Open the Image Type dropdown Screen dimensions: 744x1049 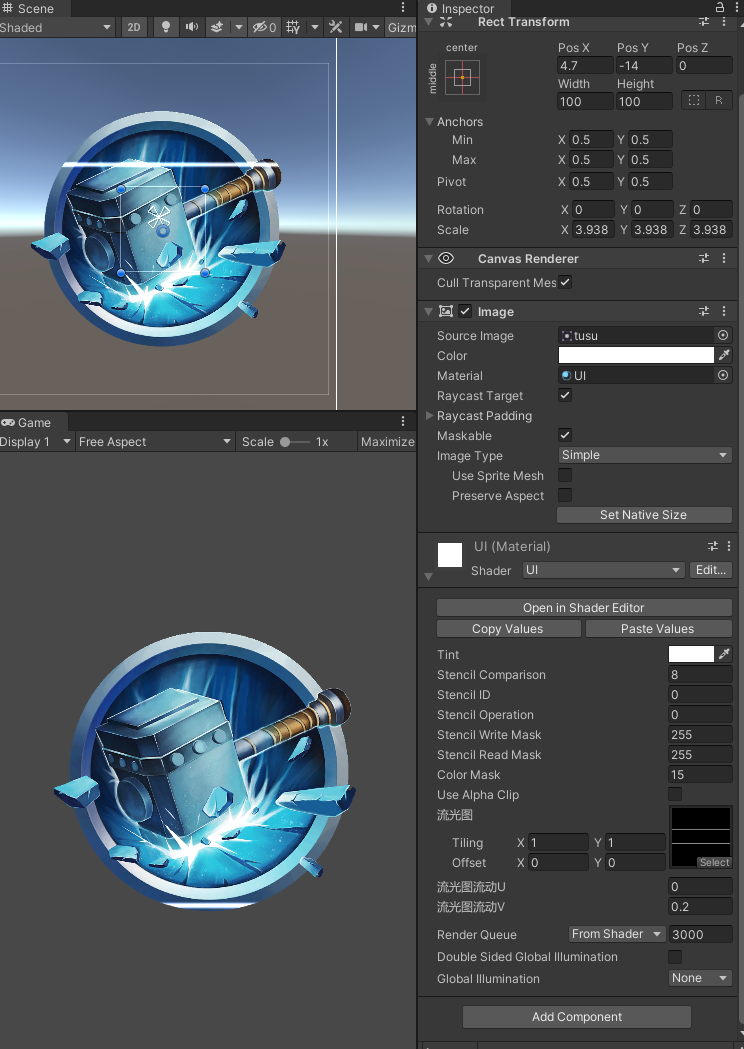(x=645, y=455)
